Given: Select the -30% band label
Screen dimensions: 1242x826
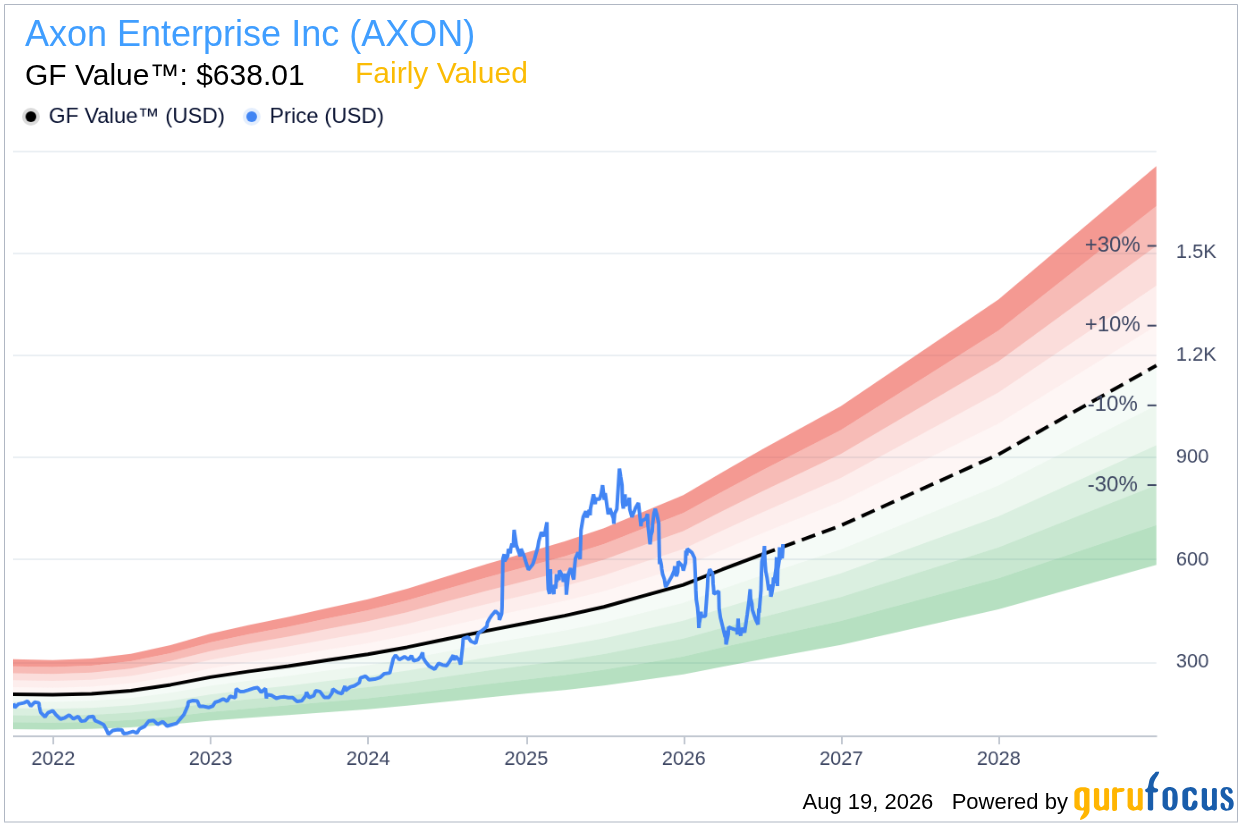Looking at the screenshot, I should [x=1113, y=484].
